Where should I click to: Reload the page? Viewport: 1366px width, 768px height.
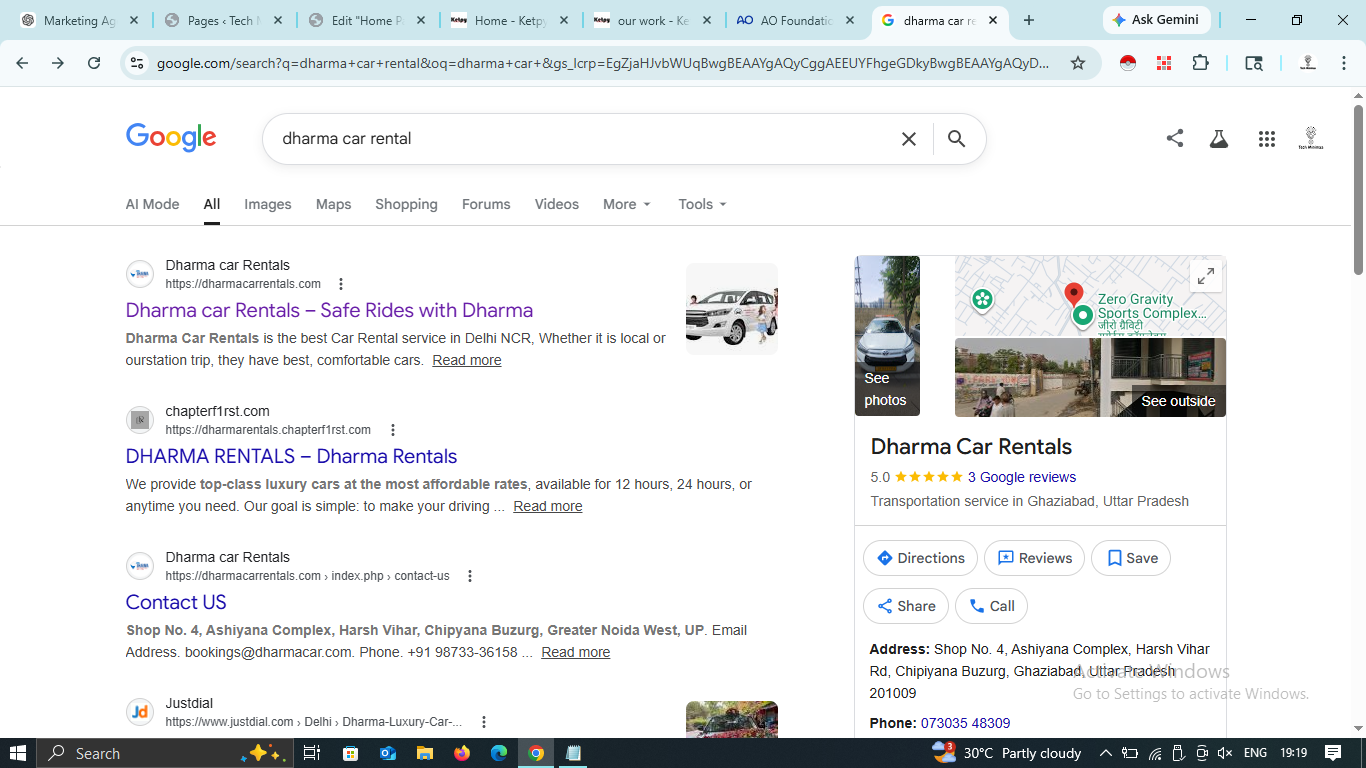click(94, 63)
